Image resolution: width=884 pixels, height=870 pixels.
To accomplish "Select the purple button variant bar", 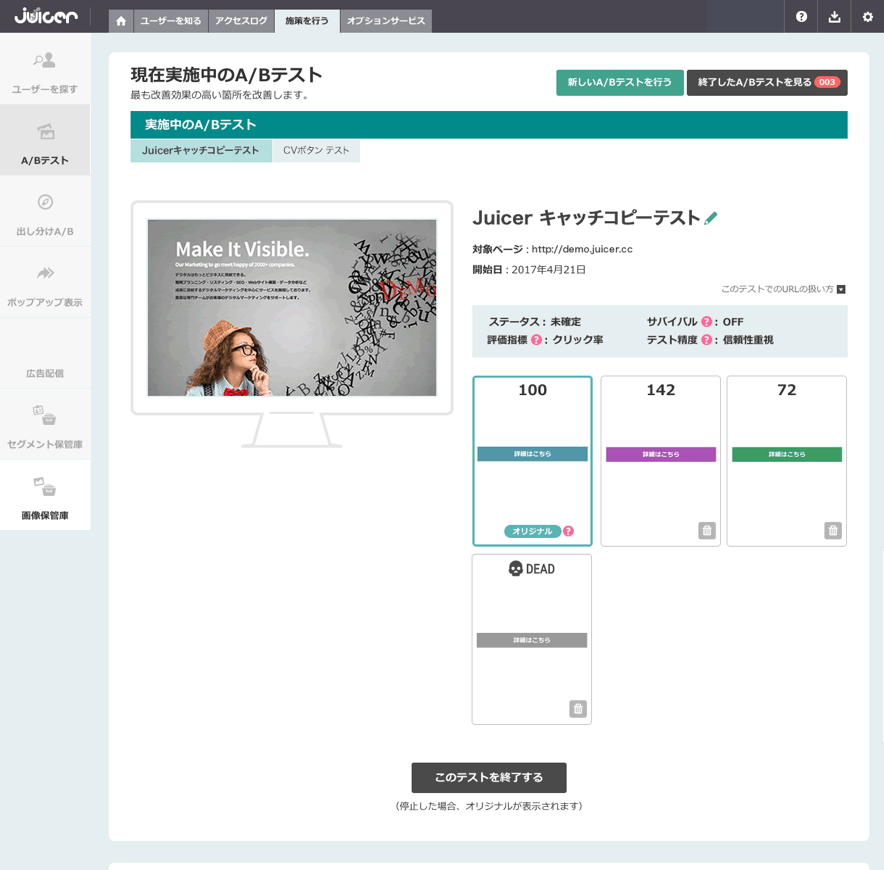I will tap(660, 454).
